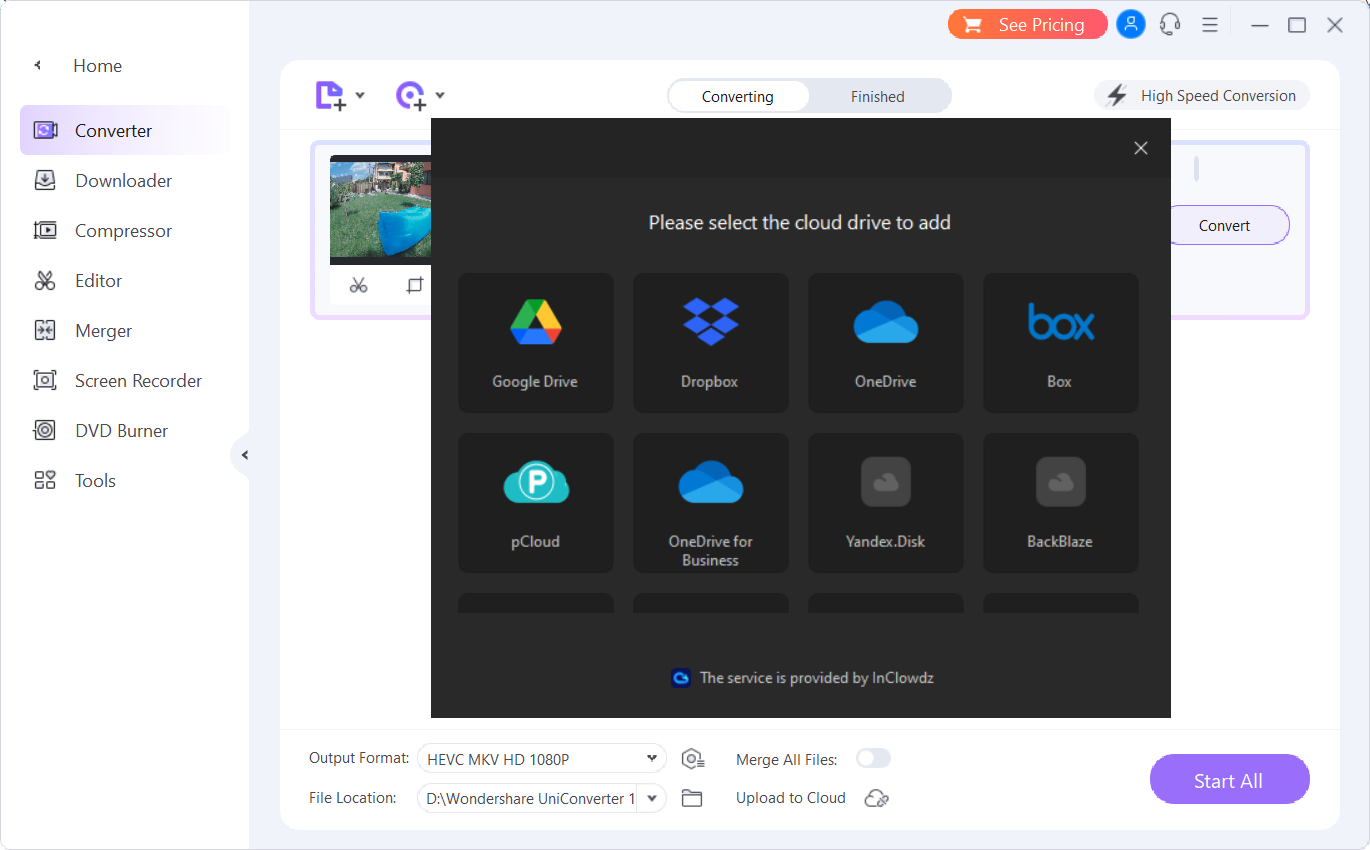Switch to the Converting tab
This screenshot has width=1370, height=850.
pyautogui.click(x=738, y=97)
